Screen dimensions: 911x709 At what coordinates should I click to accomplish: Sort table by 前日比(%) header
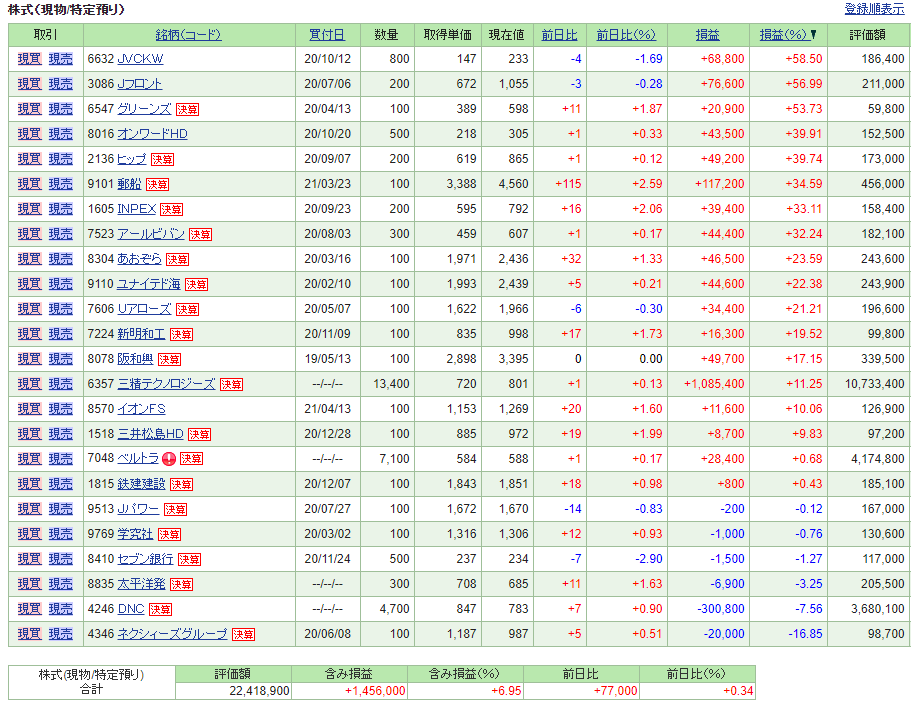626,35
